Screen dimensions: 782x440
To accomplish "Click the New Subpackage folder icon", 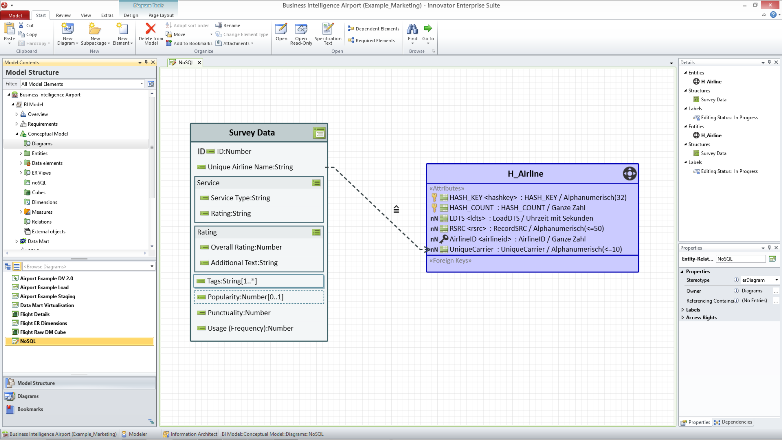I will point(94,30).
